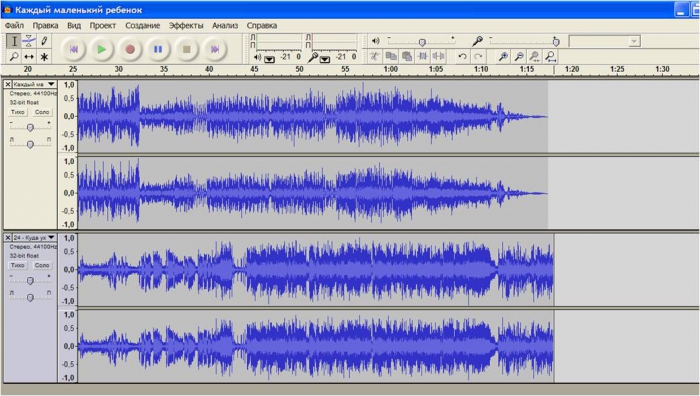Select the Envelope tool
The height and width of the screenshot is (396, 700).
[x=29, y=41]
